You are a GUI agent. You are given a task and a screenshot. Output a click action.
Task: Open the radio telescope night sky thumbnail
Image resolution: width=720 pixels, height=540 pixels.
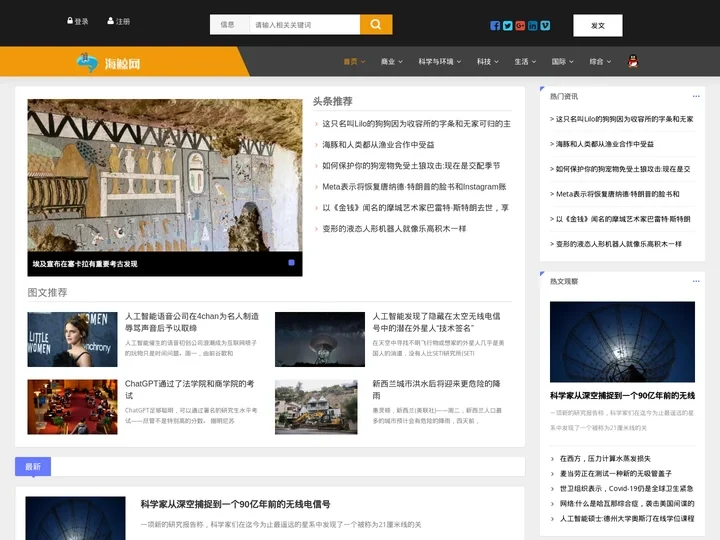point(320,339)
